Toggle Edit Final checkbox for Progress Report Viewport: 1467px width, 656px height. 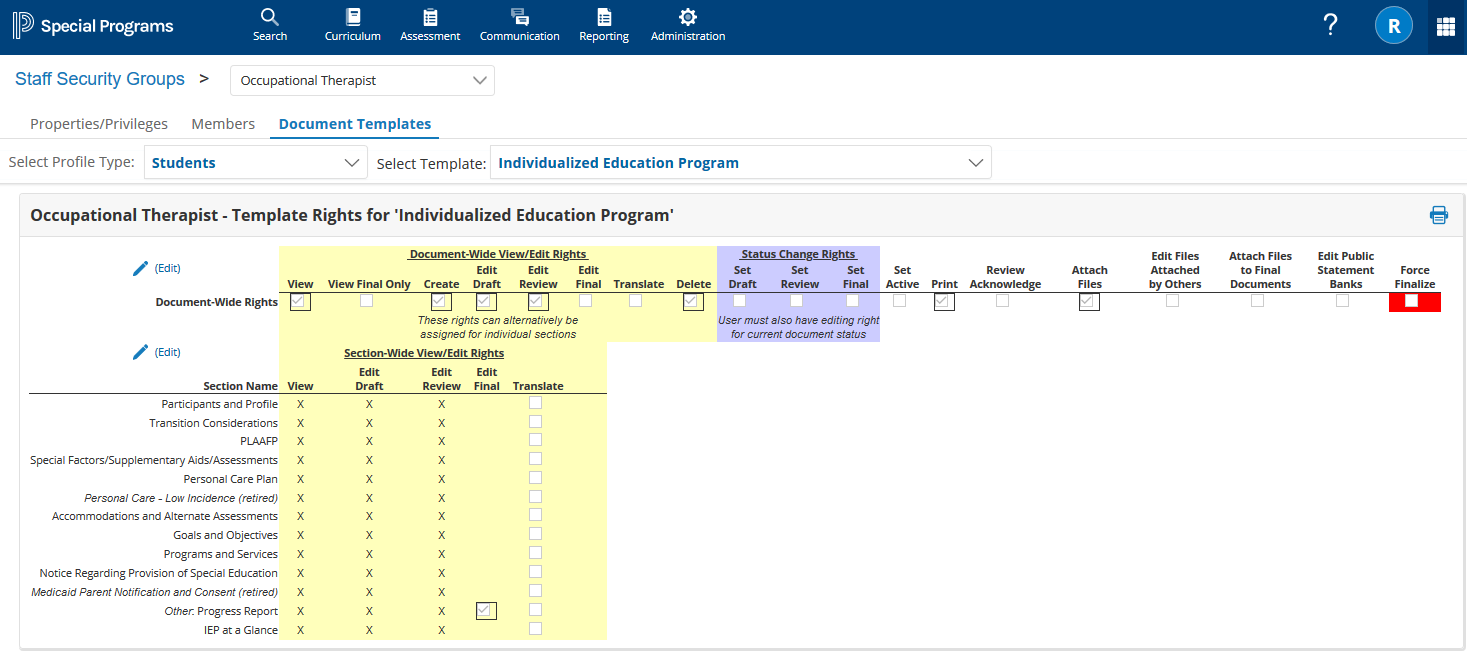coord(486,611)
